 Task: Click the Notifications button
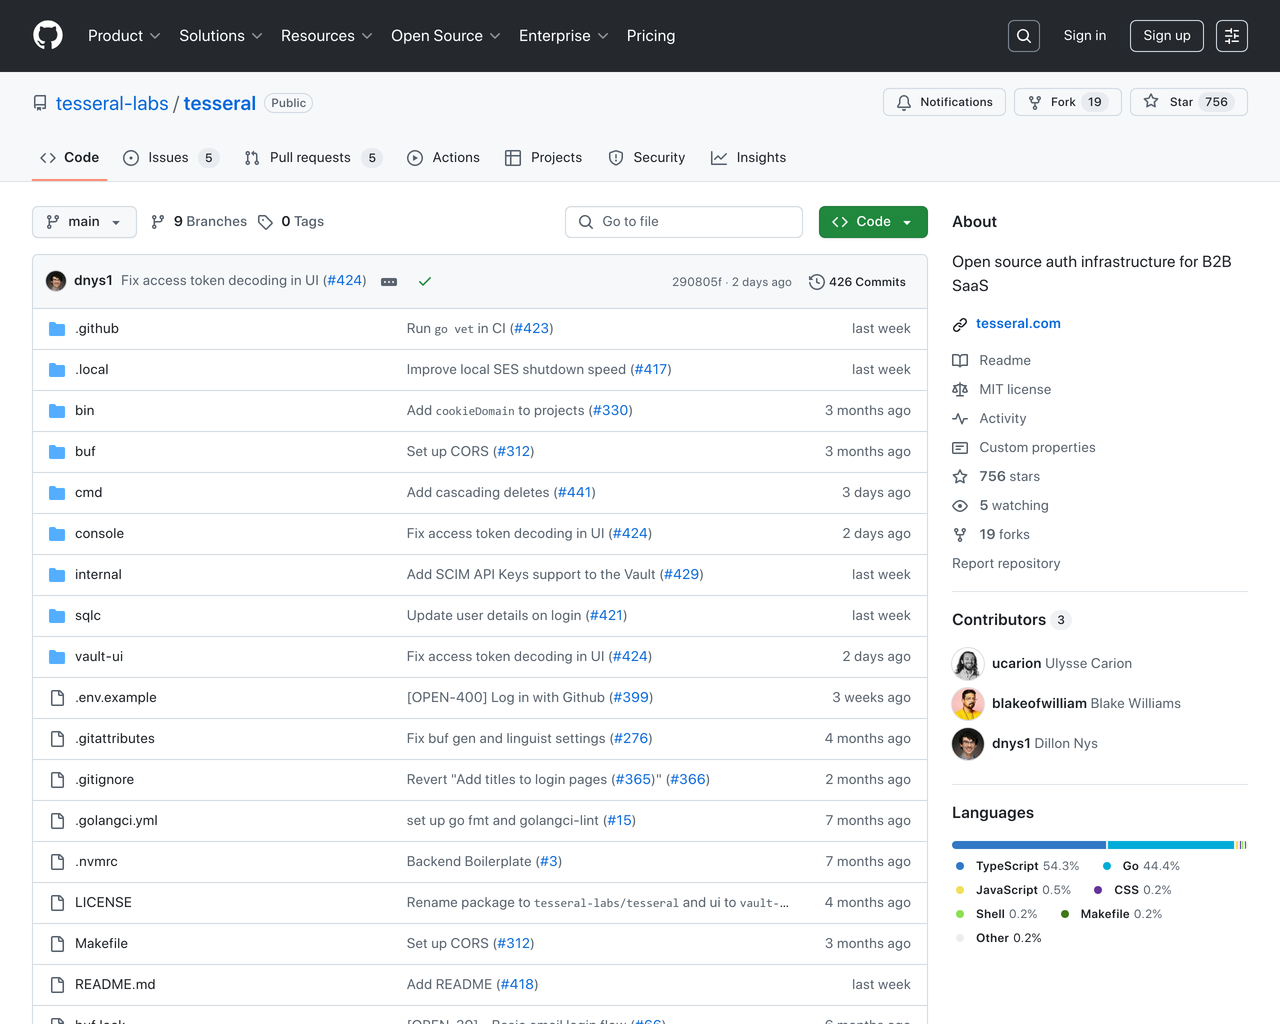click(944, 102)
